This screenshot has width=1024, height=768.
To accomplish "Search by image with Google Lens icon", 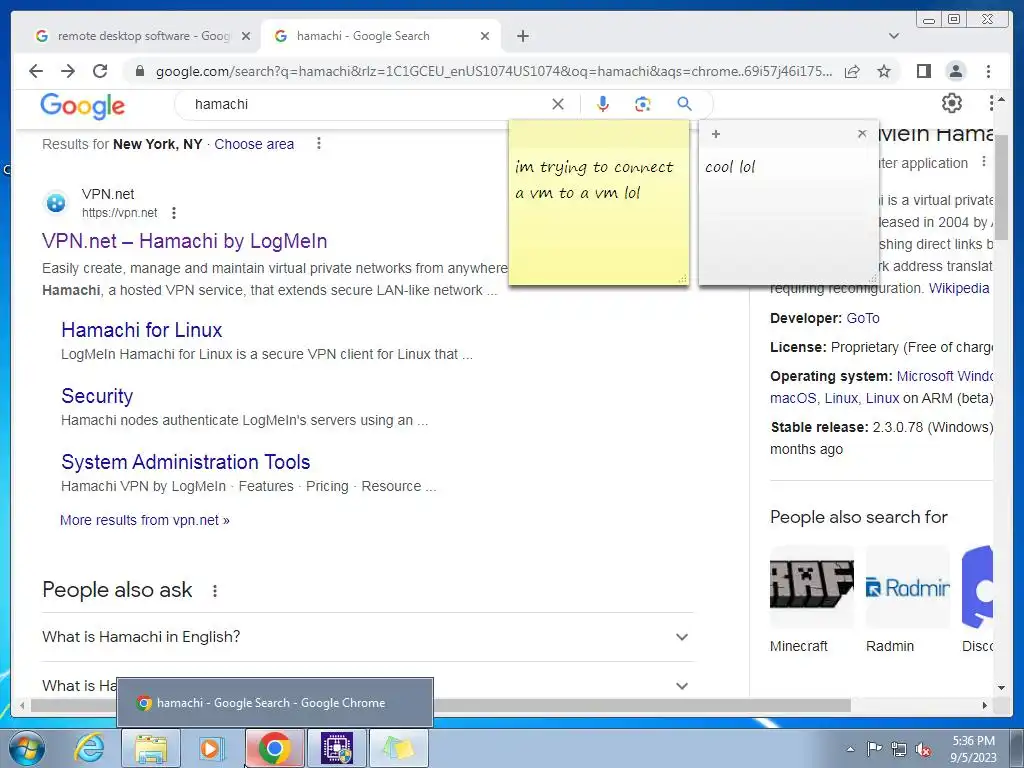I will click(643, 104).
